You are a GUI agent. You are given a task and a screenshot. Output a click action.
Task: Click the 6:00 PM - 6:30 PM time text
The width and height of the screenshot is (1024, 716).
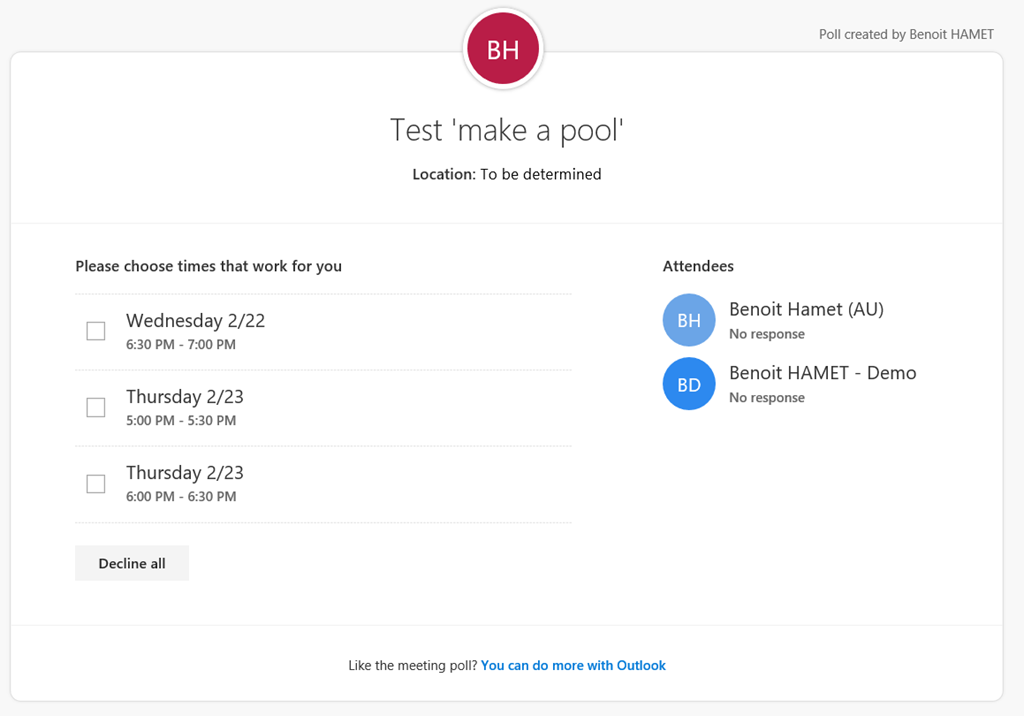[181, 497]
